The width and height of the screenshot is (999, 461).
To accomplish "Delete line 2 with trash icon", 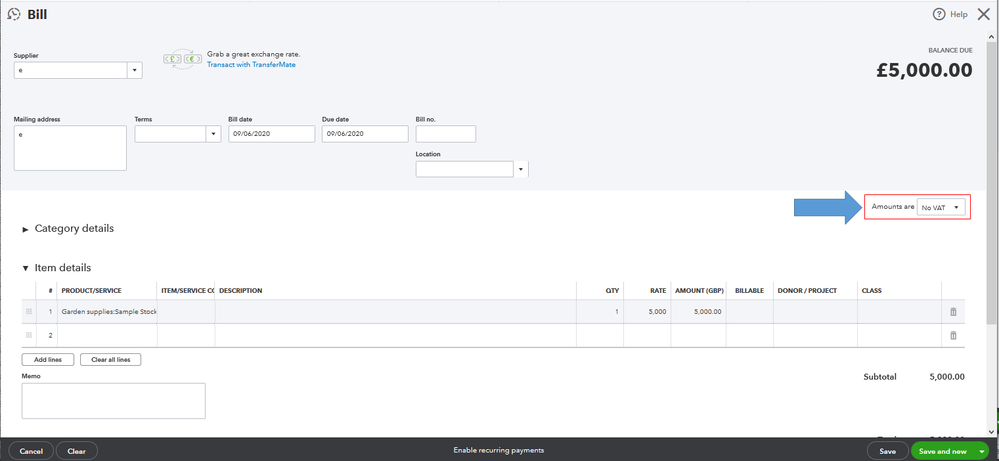I will tap(953, 335).
